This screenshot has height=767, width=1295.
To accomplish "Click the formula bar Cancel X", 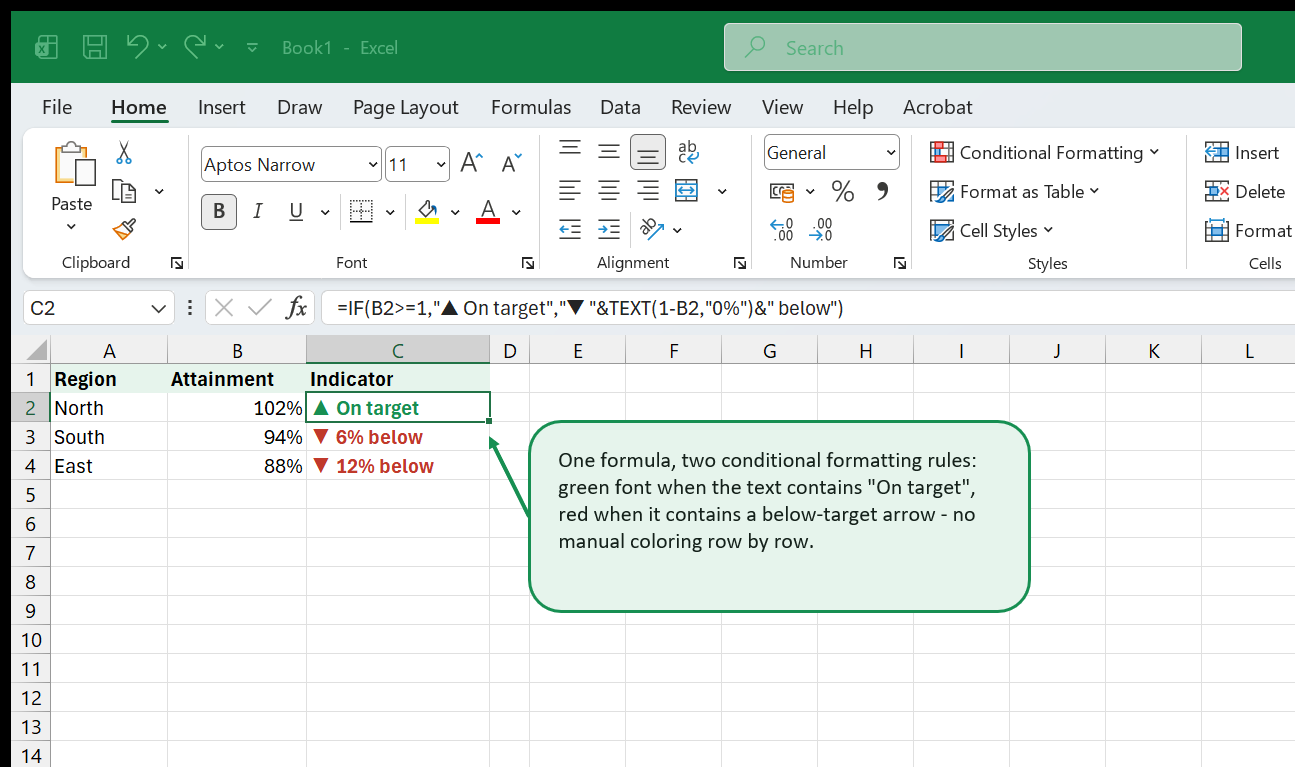I will [224, 308].
